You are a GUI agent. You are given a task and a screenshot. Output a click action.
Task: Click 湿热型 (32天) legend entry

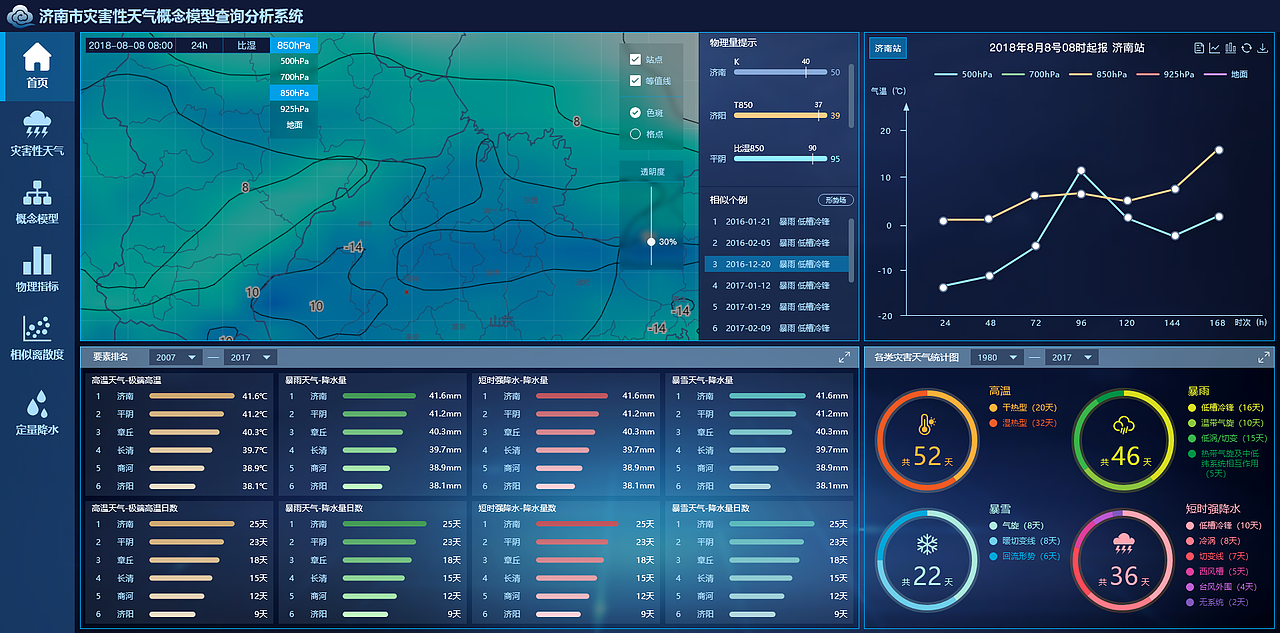coord(1023,423)
